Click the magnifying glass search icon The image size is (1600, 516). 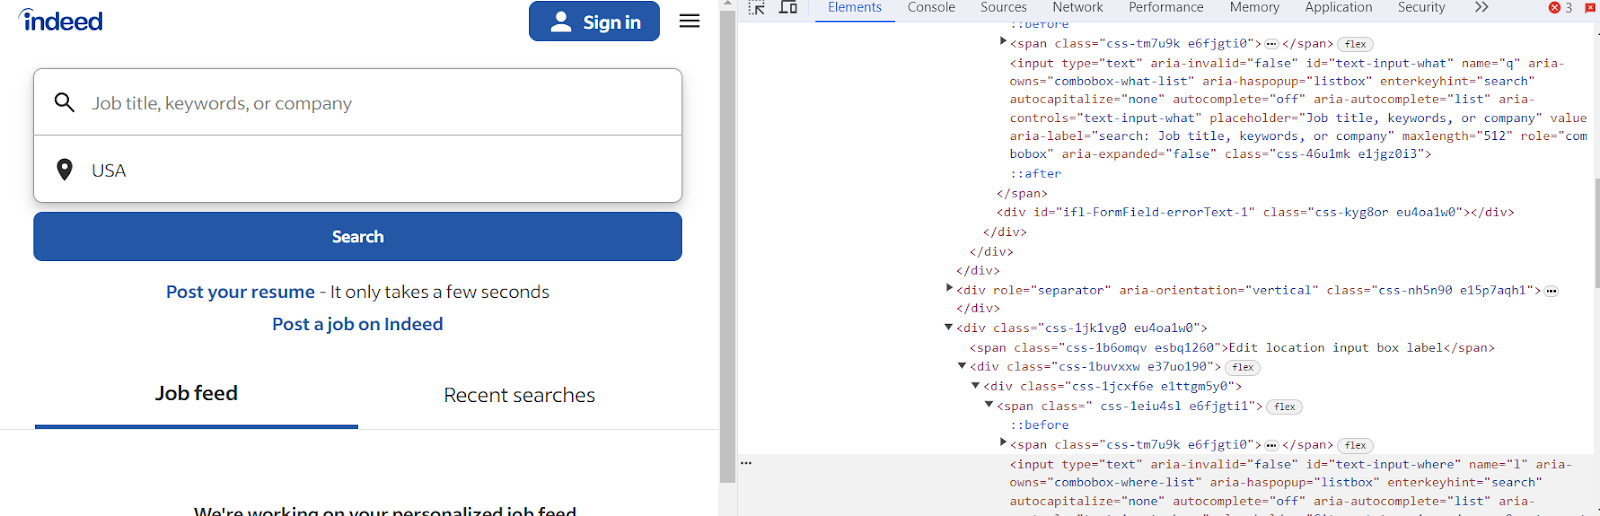click(65, 102)
